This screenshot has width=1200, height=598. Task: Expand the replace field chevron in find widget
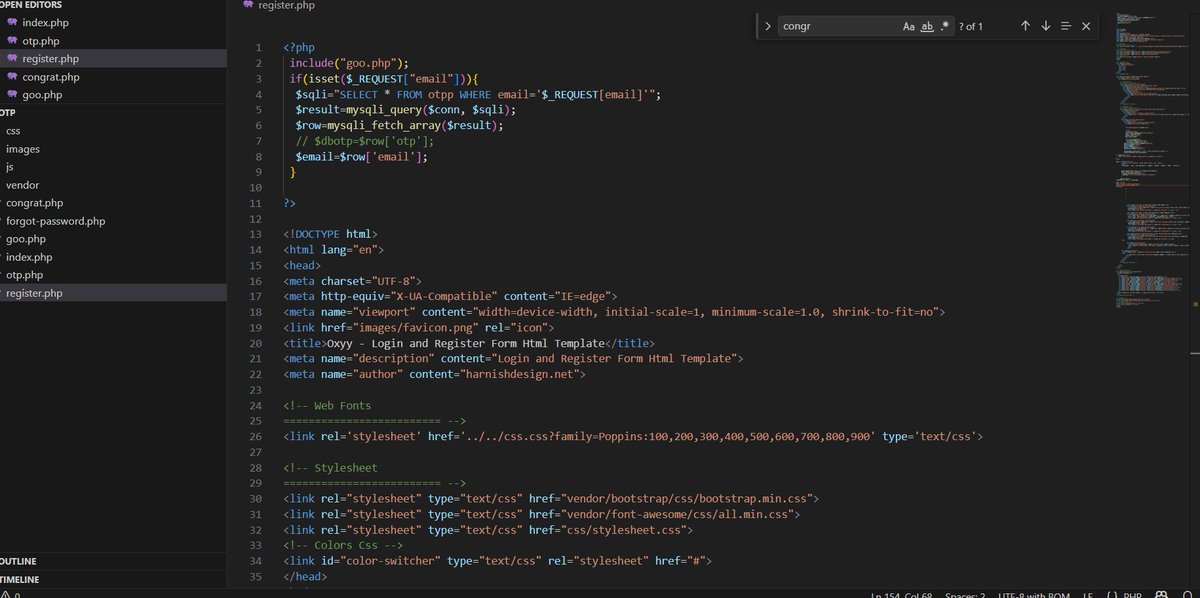pyautogui.click(x=767, y=26)
